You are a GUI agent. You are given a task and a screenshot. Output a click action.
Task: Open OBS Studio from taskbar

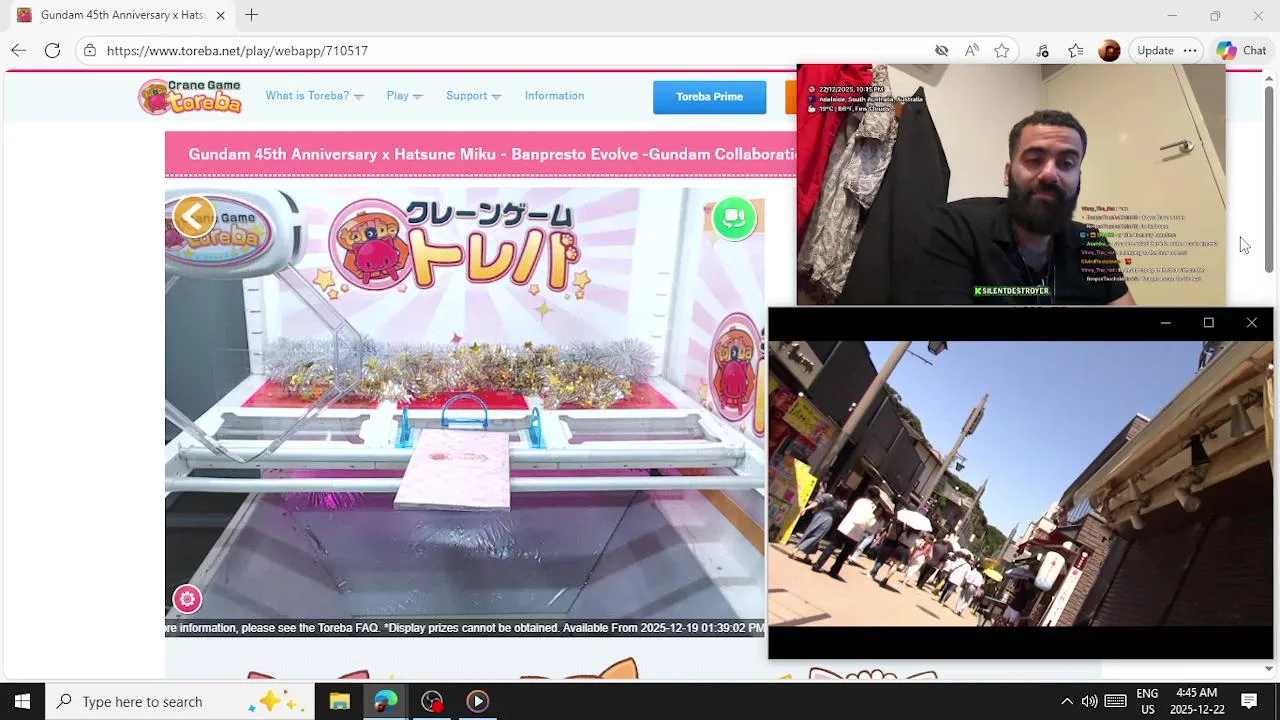[432, 701]
